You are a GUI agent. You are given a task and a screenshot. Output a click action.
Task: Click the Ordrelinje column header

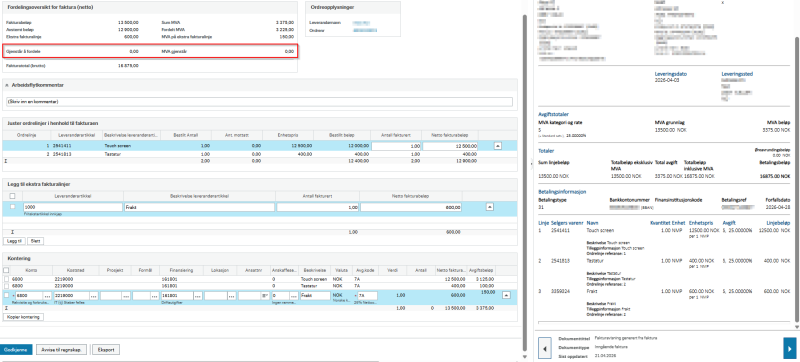point(27,135)
